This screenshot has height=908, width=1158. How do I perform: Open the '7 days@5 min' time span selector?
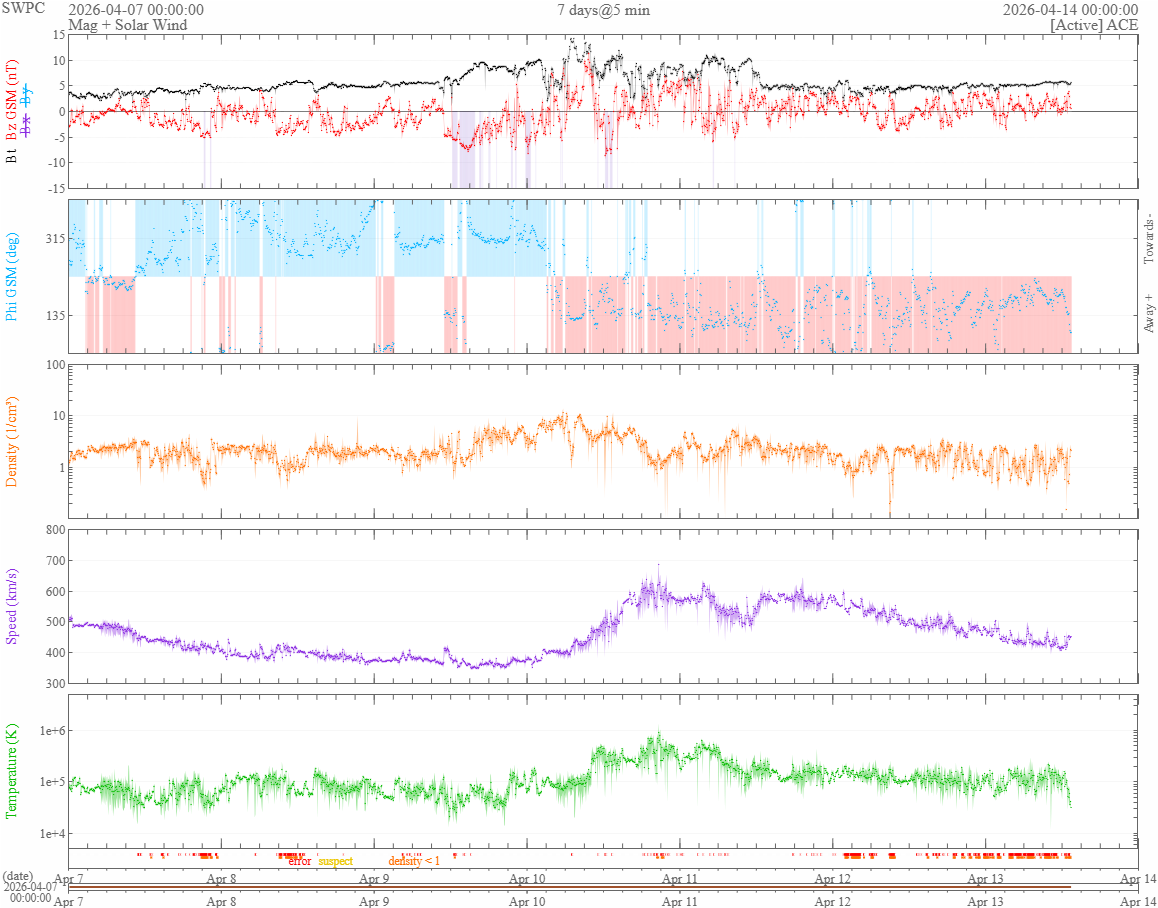pyautogui.click(x=603, y=10)
